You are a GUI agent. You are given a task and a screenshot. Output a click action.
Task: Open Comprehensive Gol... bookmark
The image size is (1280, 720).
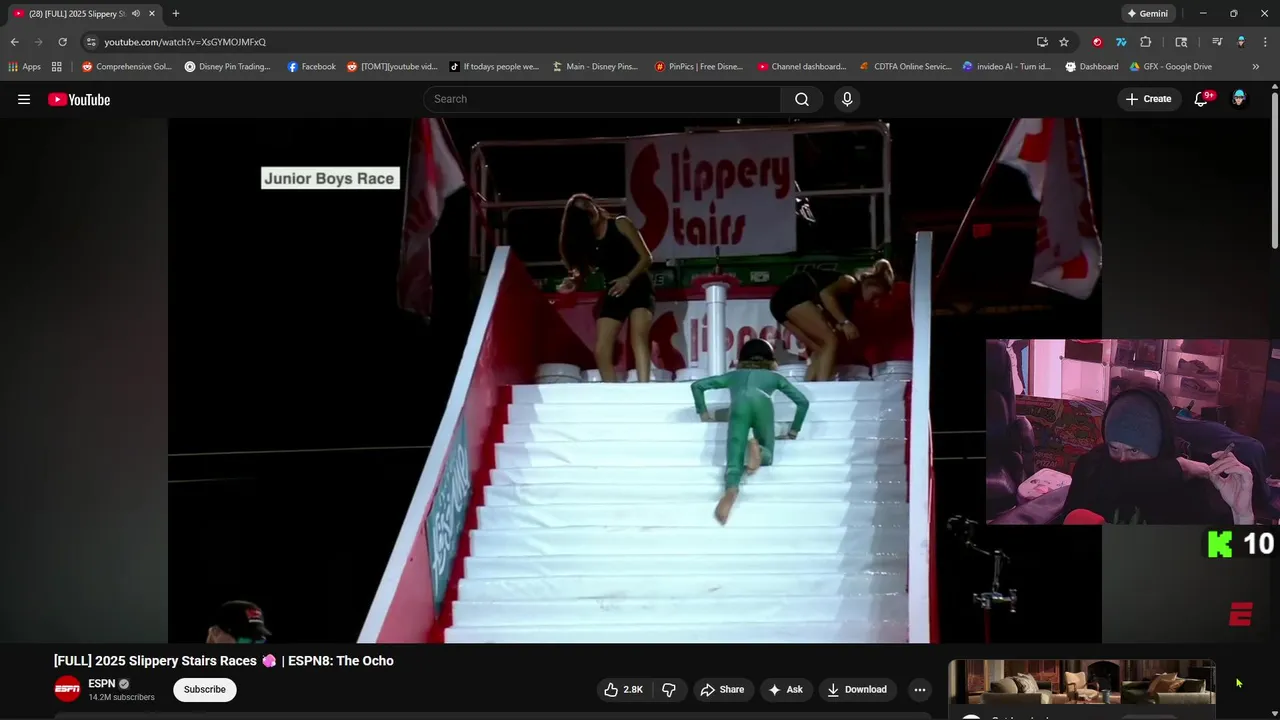pos(127,67)
